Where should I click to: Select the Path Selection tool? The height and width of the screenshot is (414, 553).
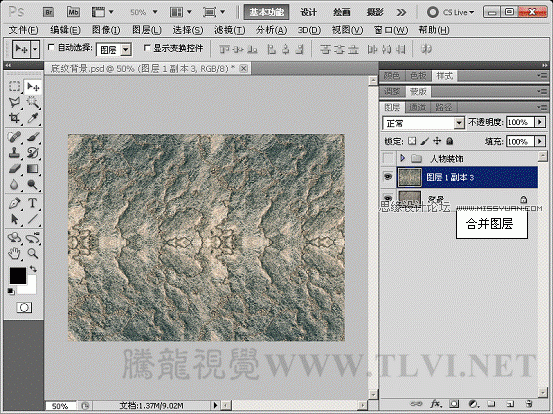point(14,219)
